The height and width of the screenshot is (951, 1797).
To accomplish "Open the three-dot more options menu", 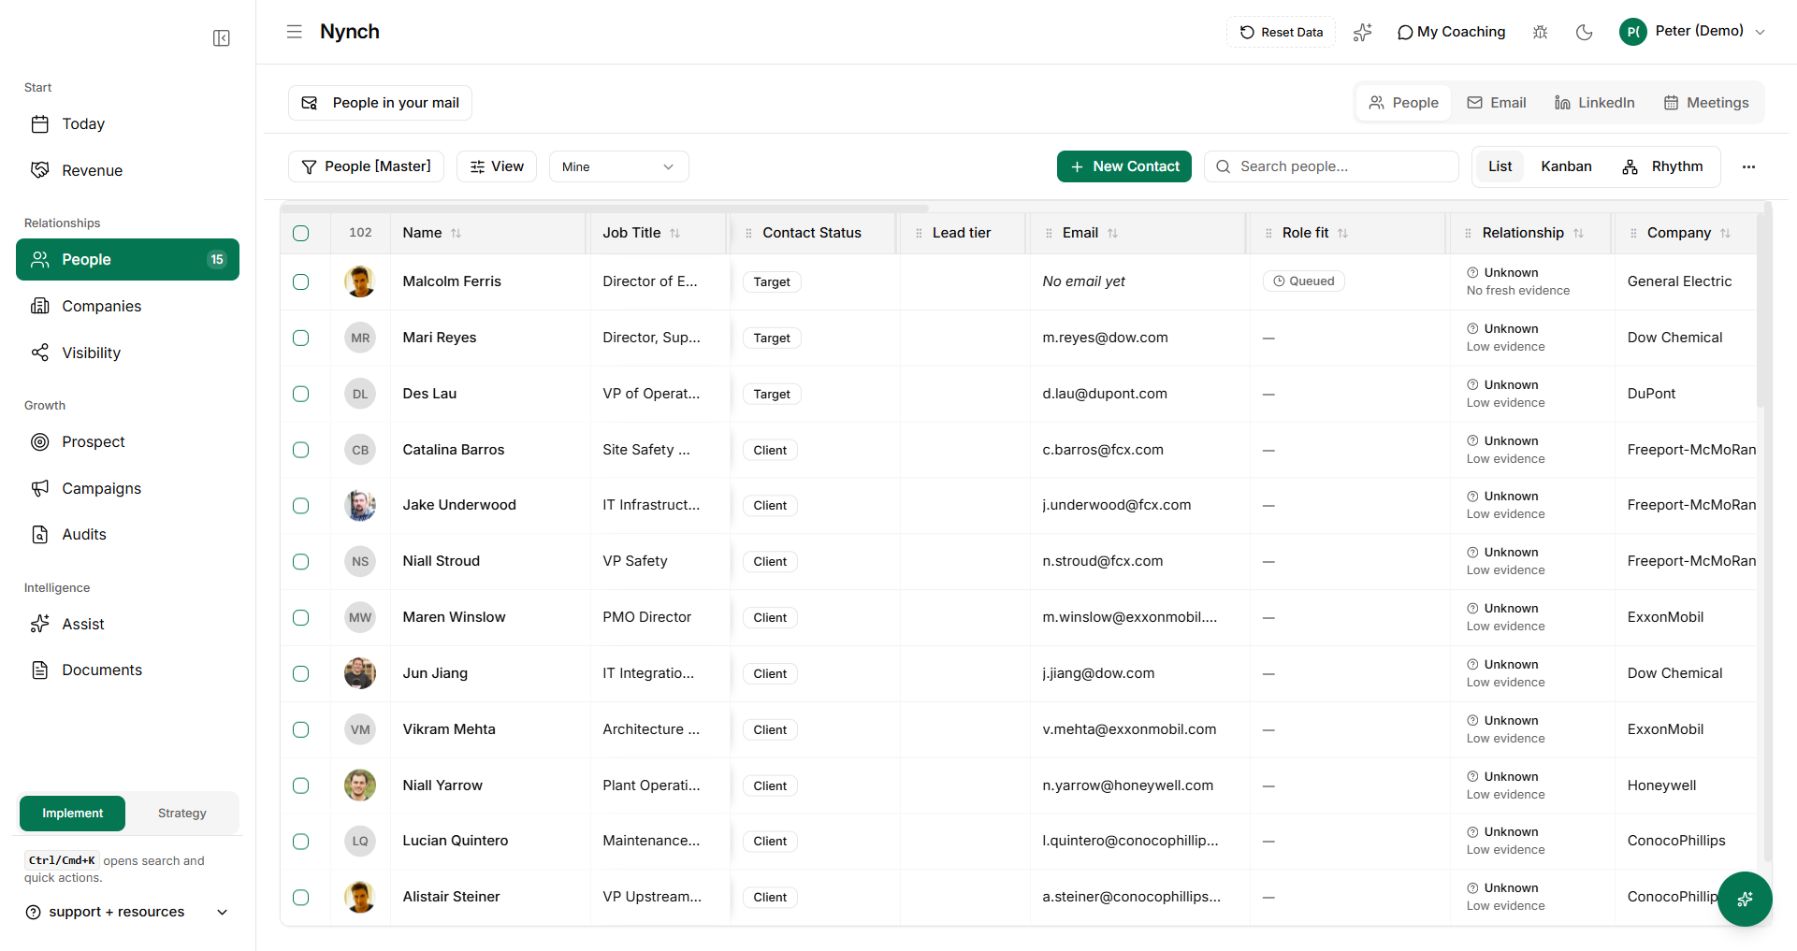I will click(x=1748, y=167).
